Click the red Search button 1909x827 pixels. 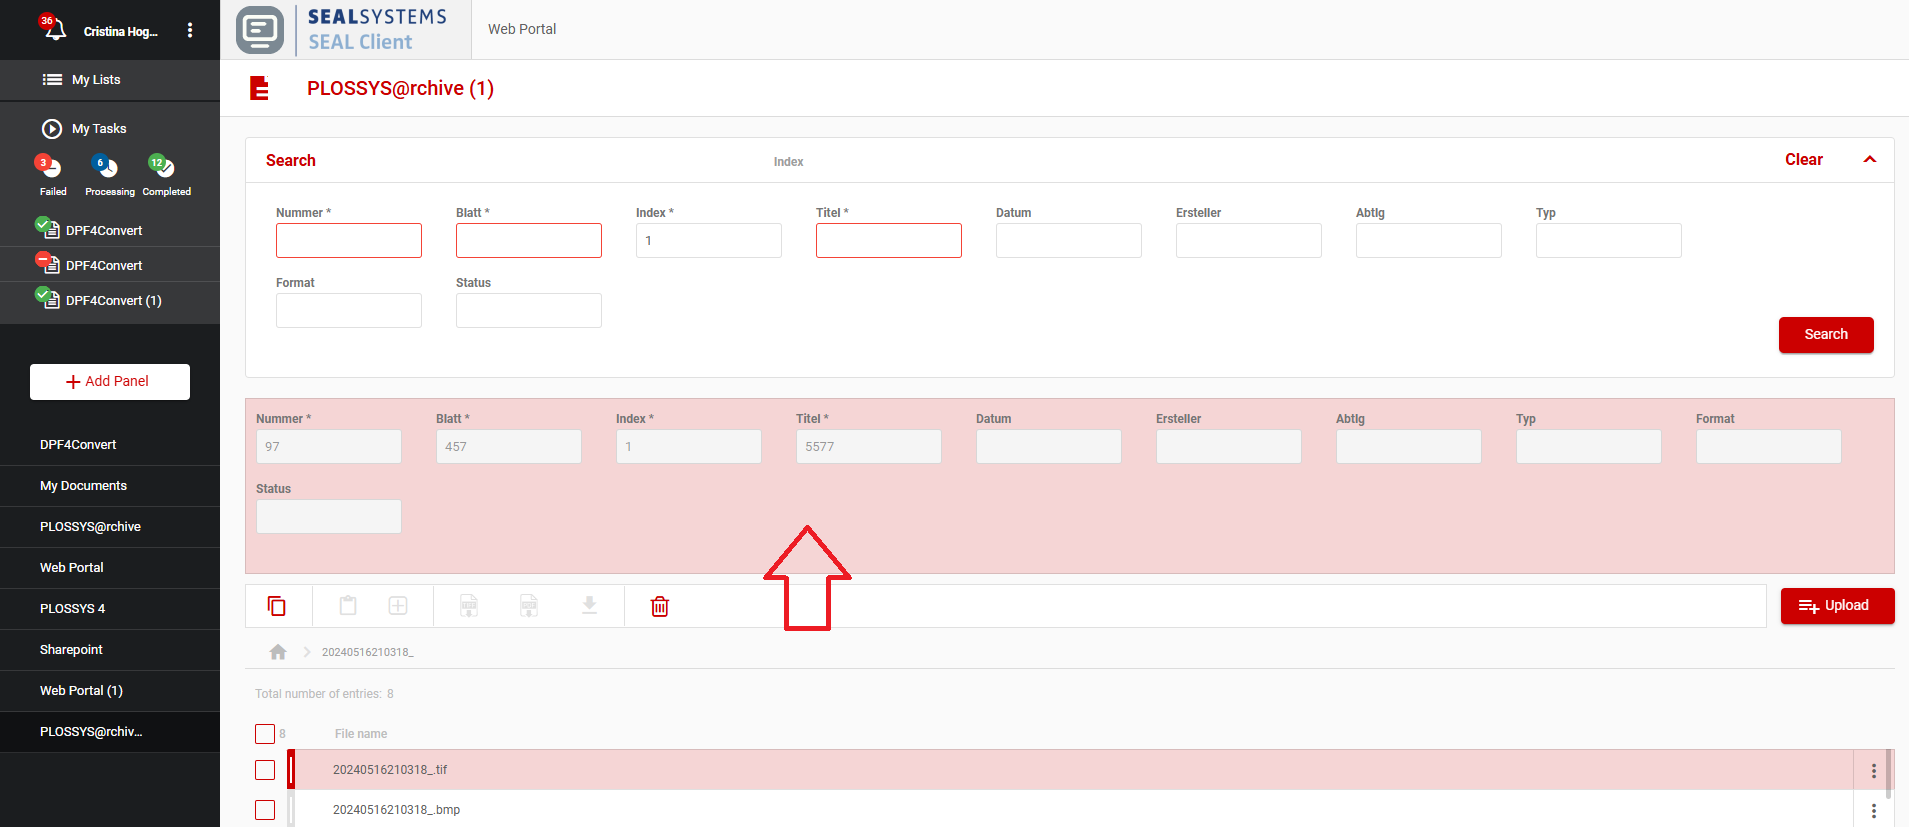point(1825,335)
